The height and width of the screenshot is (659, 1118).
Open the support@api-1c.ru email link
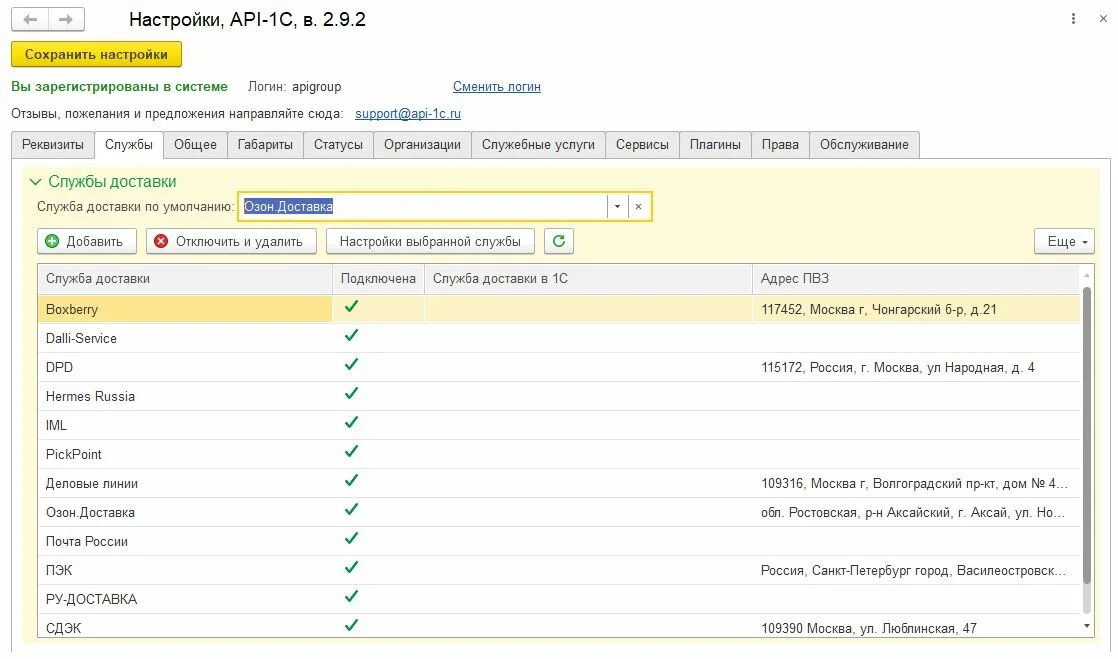pos(408,113)
